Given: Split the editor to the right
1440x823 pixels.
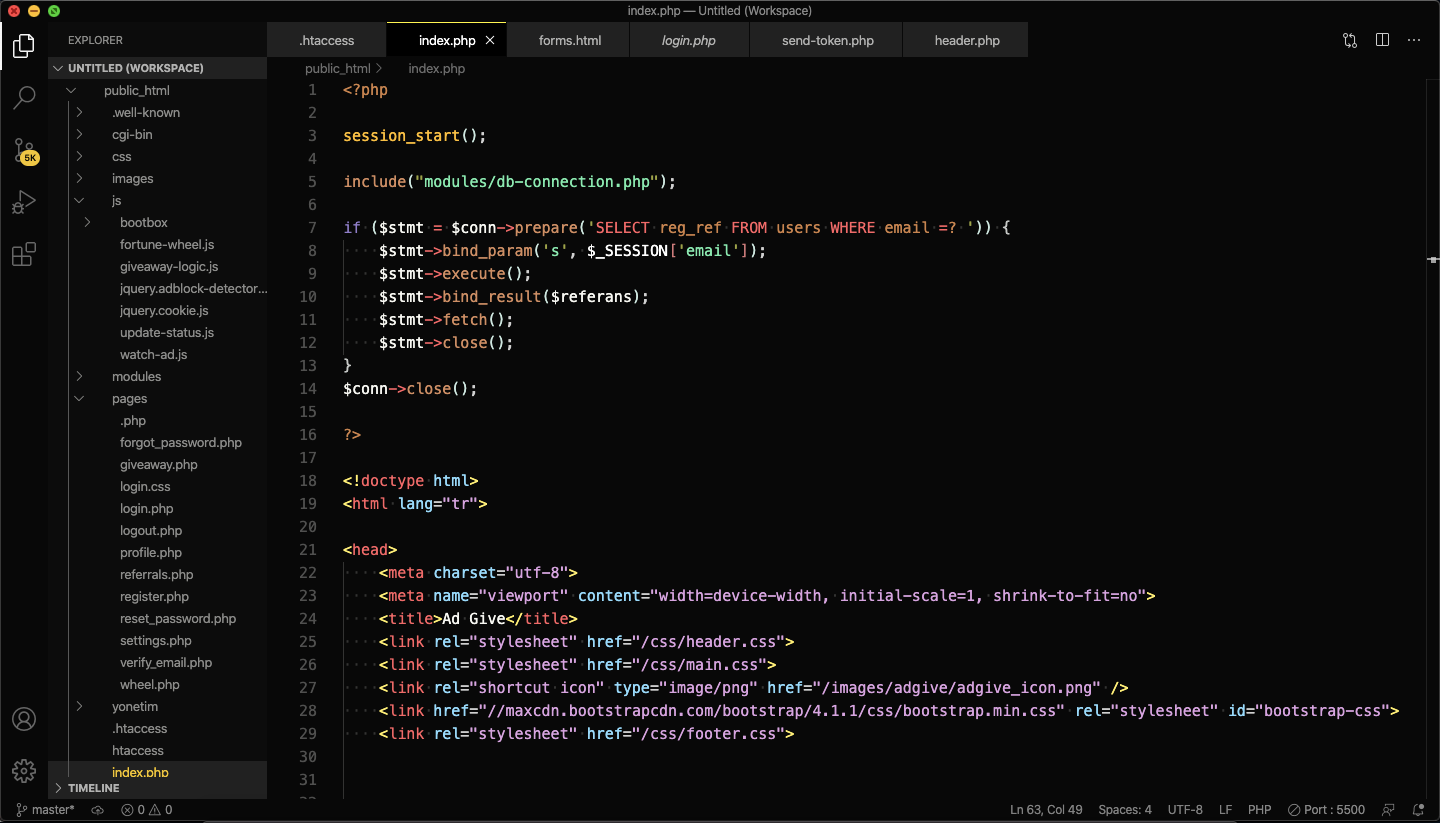Looking at the screenshot, I should [x=1382, y=40].
